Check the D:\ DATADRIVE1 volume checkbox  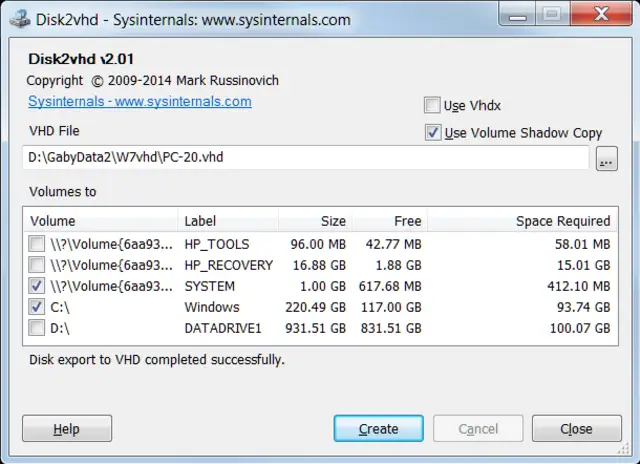[37, 327]
